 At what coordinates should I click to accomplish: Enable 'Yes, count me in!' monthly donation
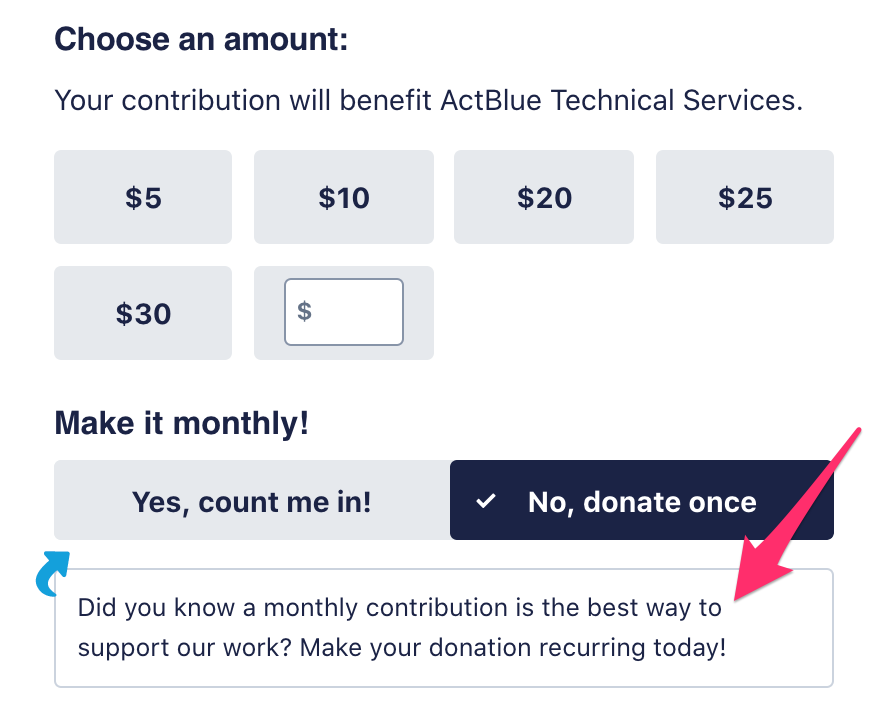(x=251, y=500)
